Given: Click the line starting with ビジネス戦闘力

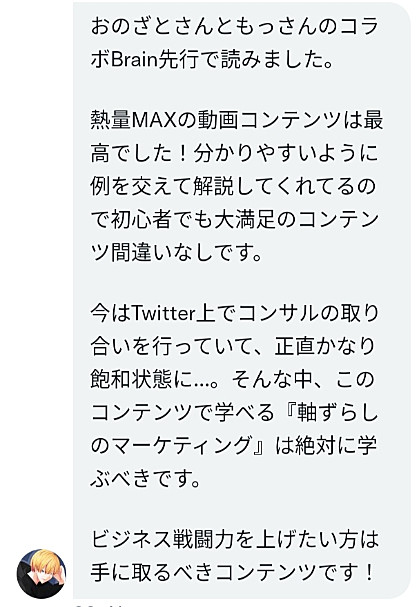Looking at the screenshot, I should coord(234,539).
